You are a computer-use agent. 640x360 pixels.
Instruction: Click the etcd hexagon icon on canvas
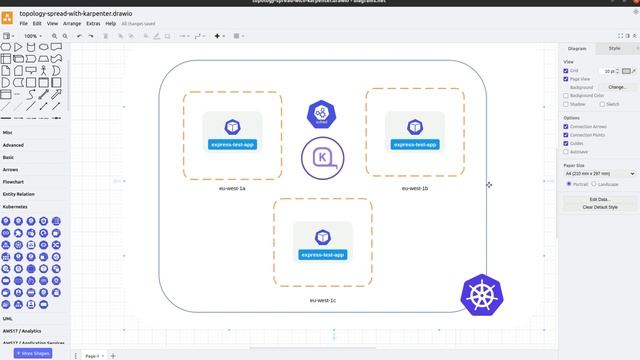click(x=322, y=114)
